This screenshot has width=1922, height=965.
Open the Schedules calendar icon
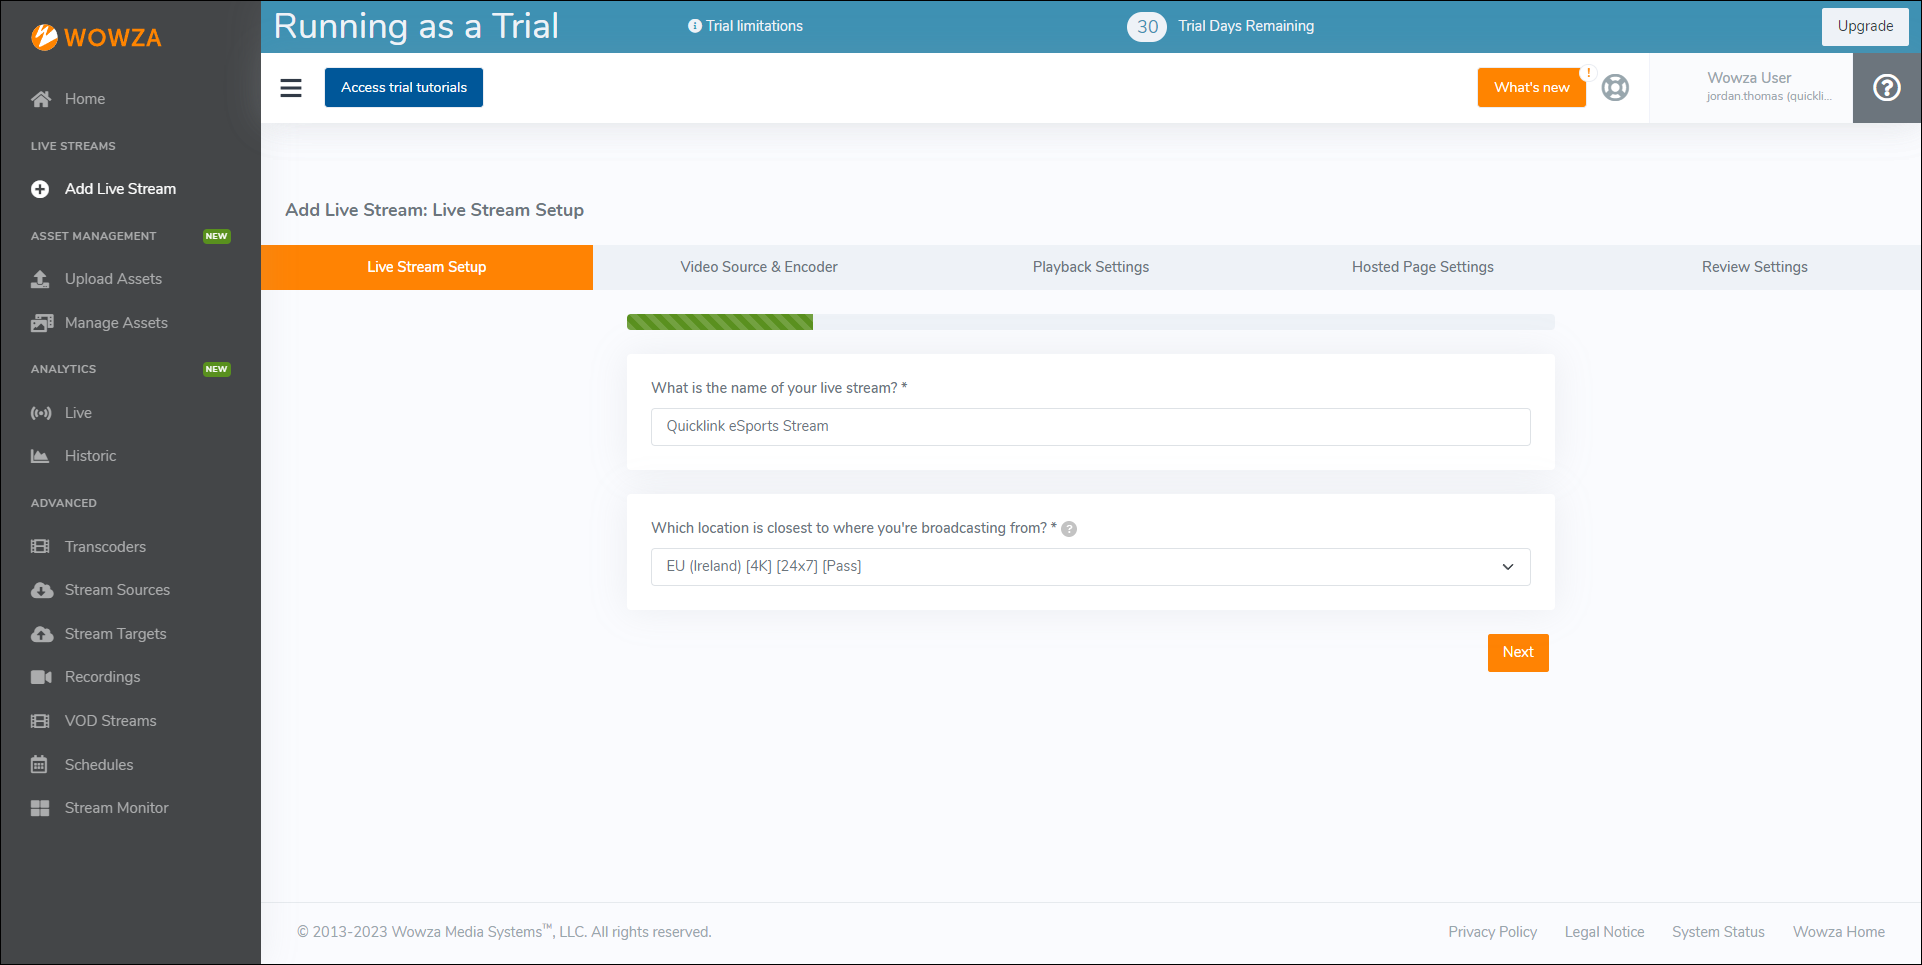(40, 765)
